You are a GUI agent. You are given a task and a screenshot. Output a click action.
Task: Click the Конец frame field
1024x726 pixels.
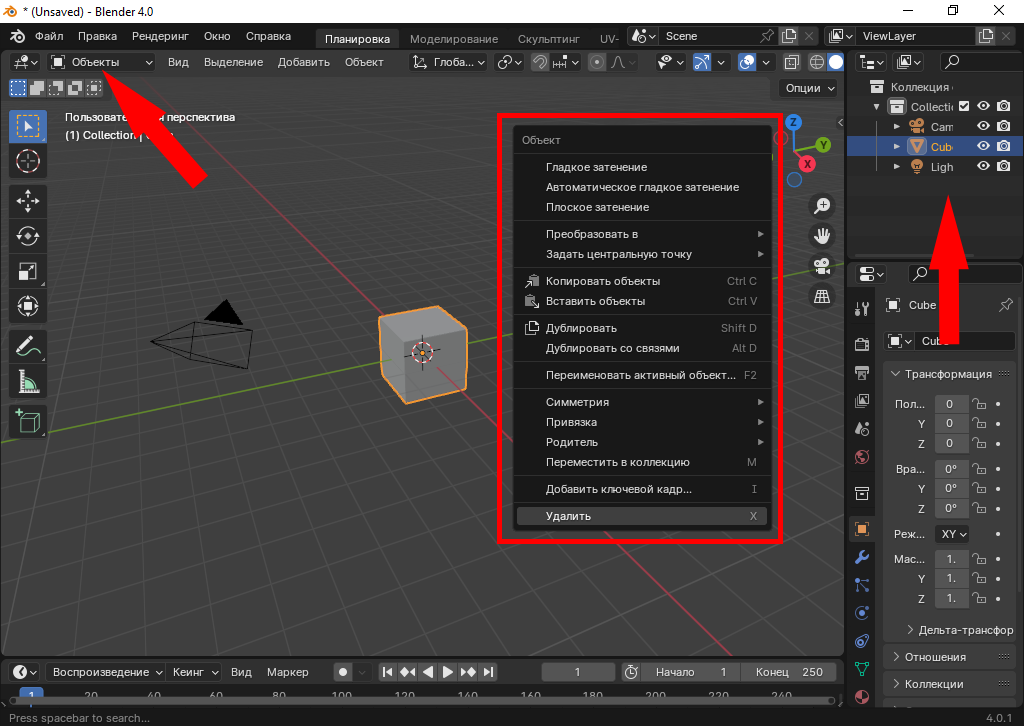[x=790, y=672]
